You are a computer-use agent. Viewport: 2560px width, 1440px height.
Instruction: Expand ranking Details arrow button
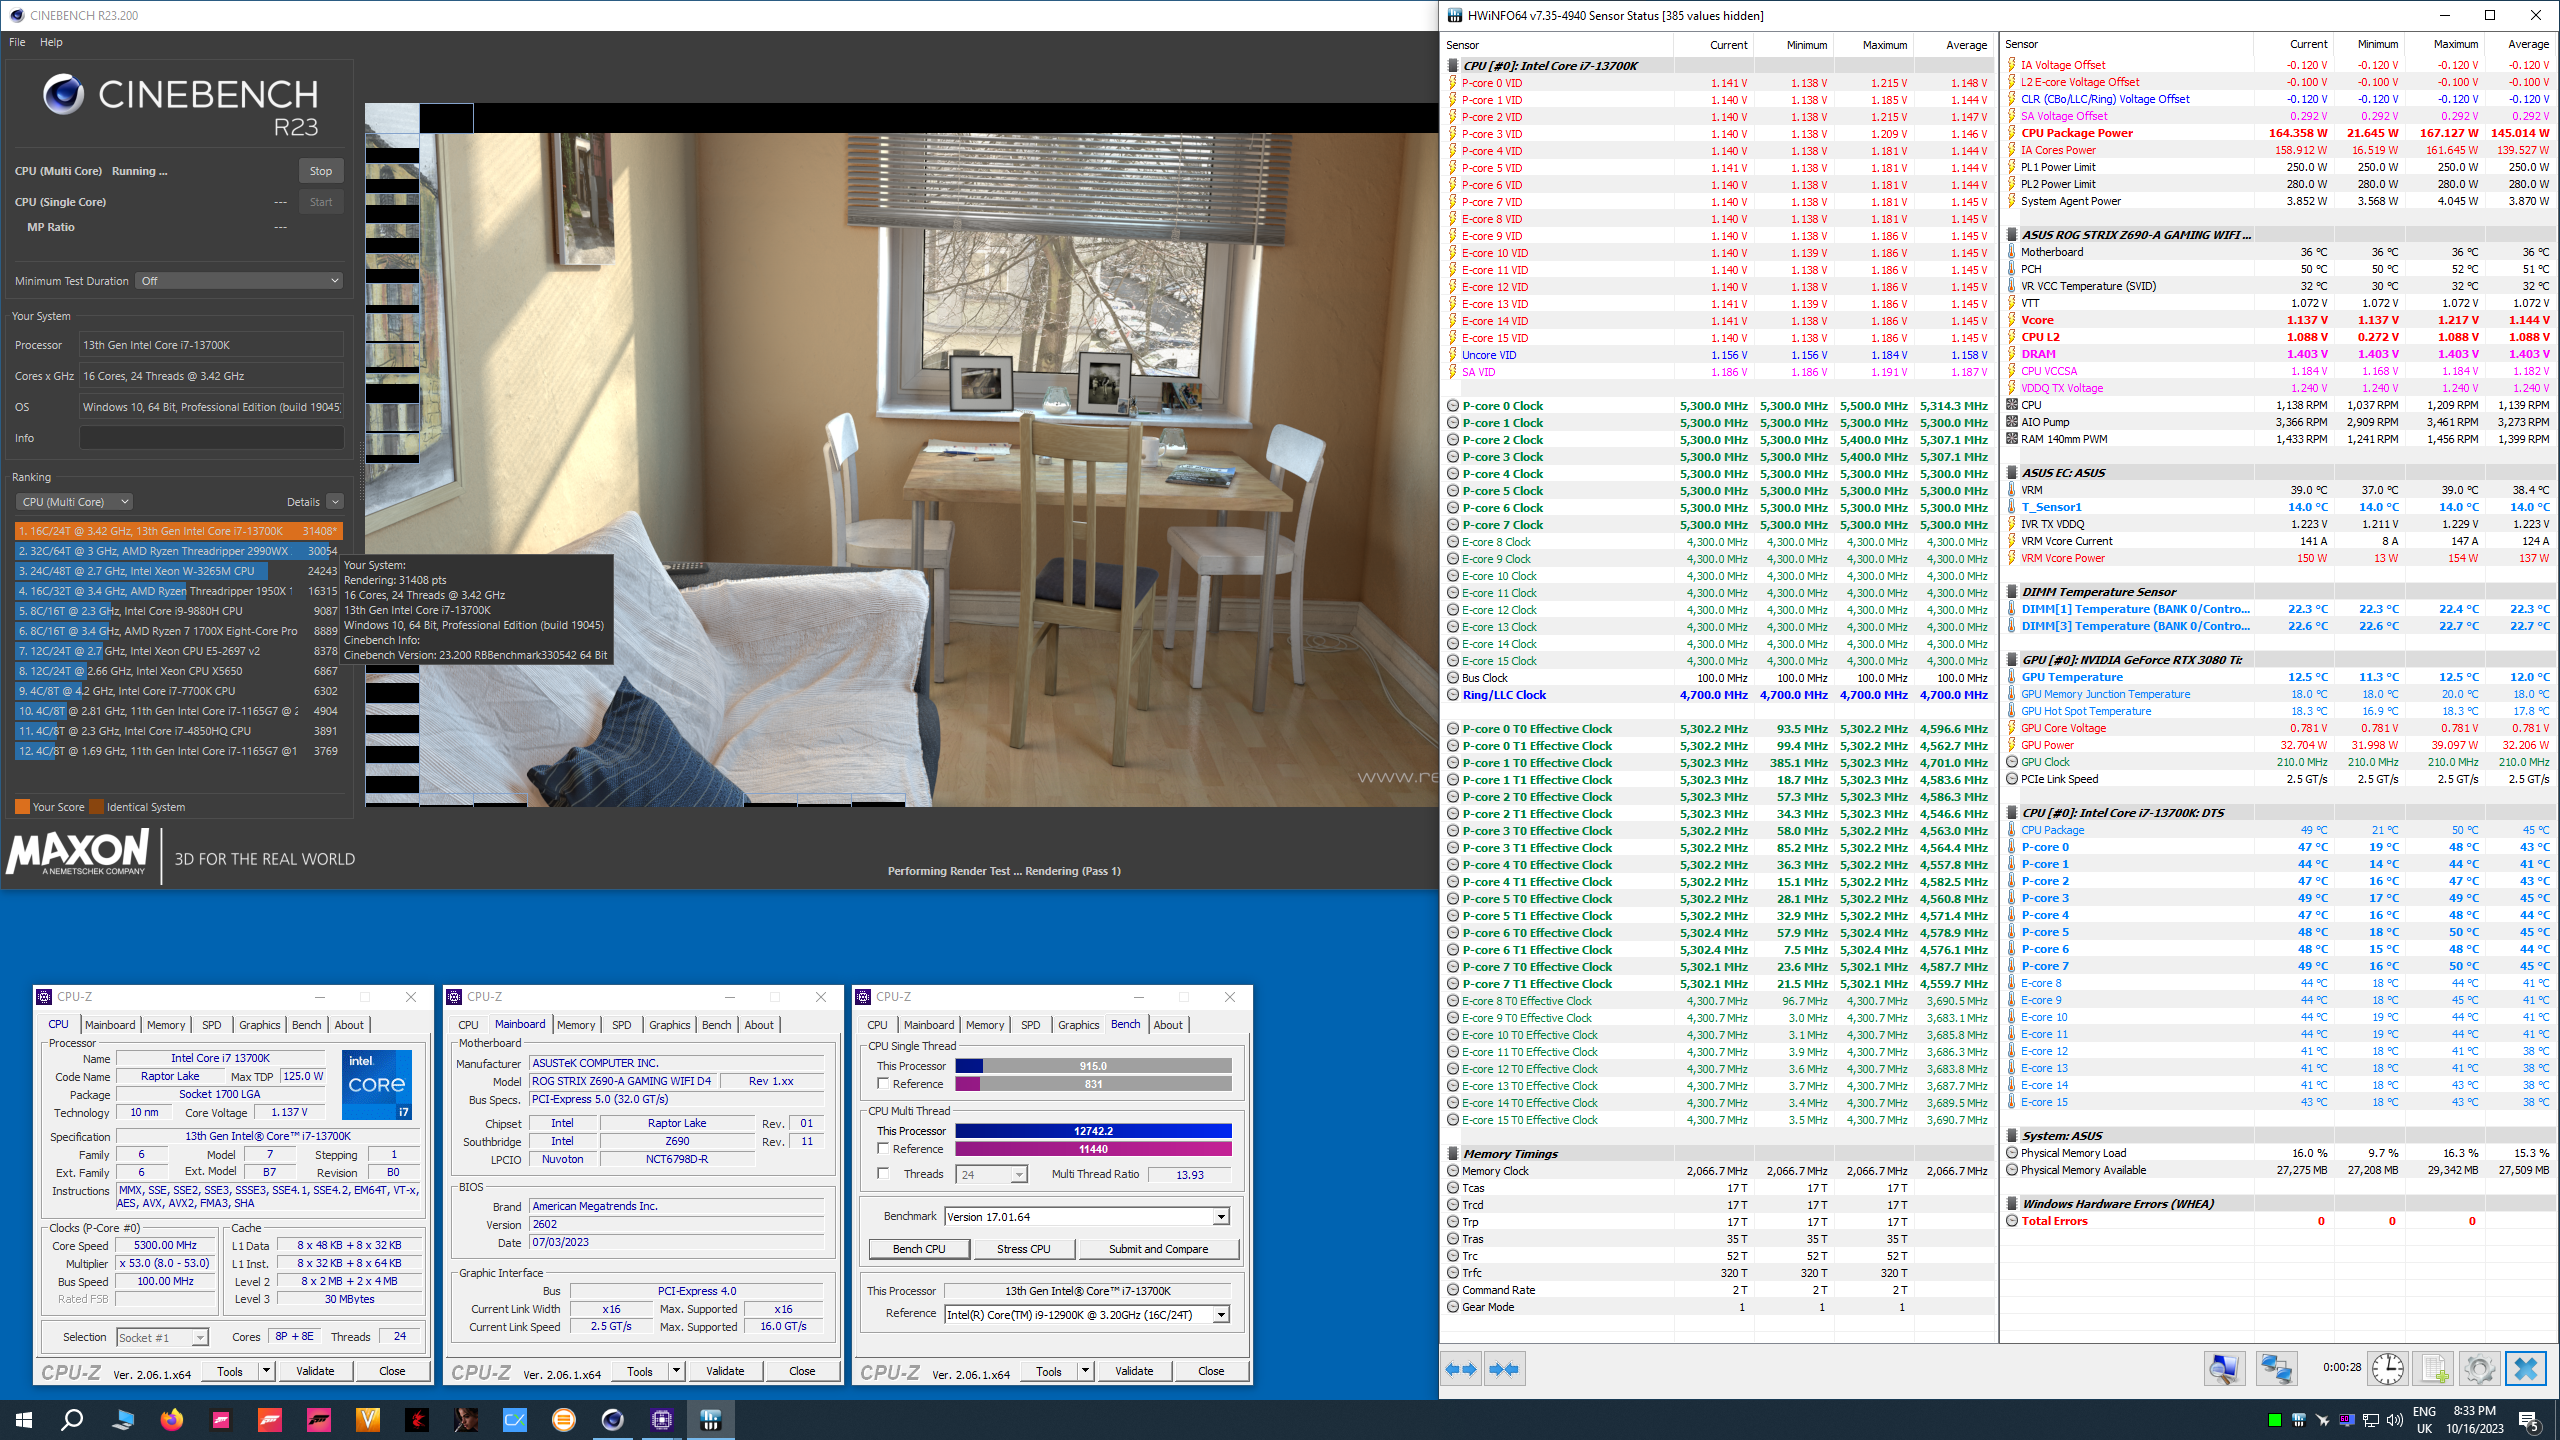pos(335,502)
